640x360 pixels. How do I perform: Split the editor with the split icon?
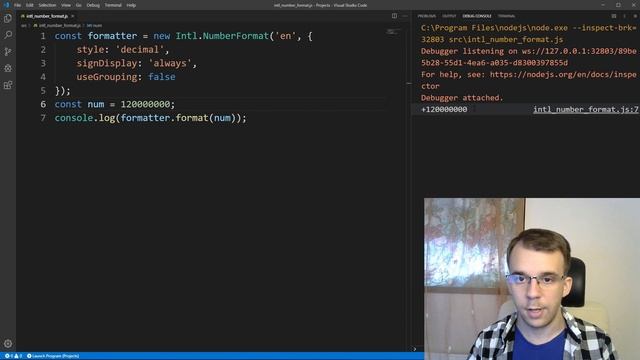[394, 16]
